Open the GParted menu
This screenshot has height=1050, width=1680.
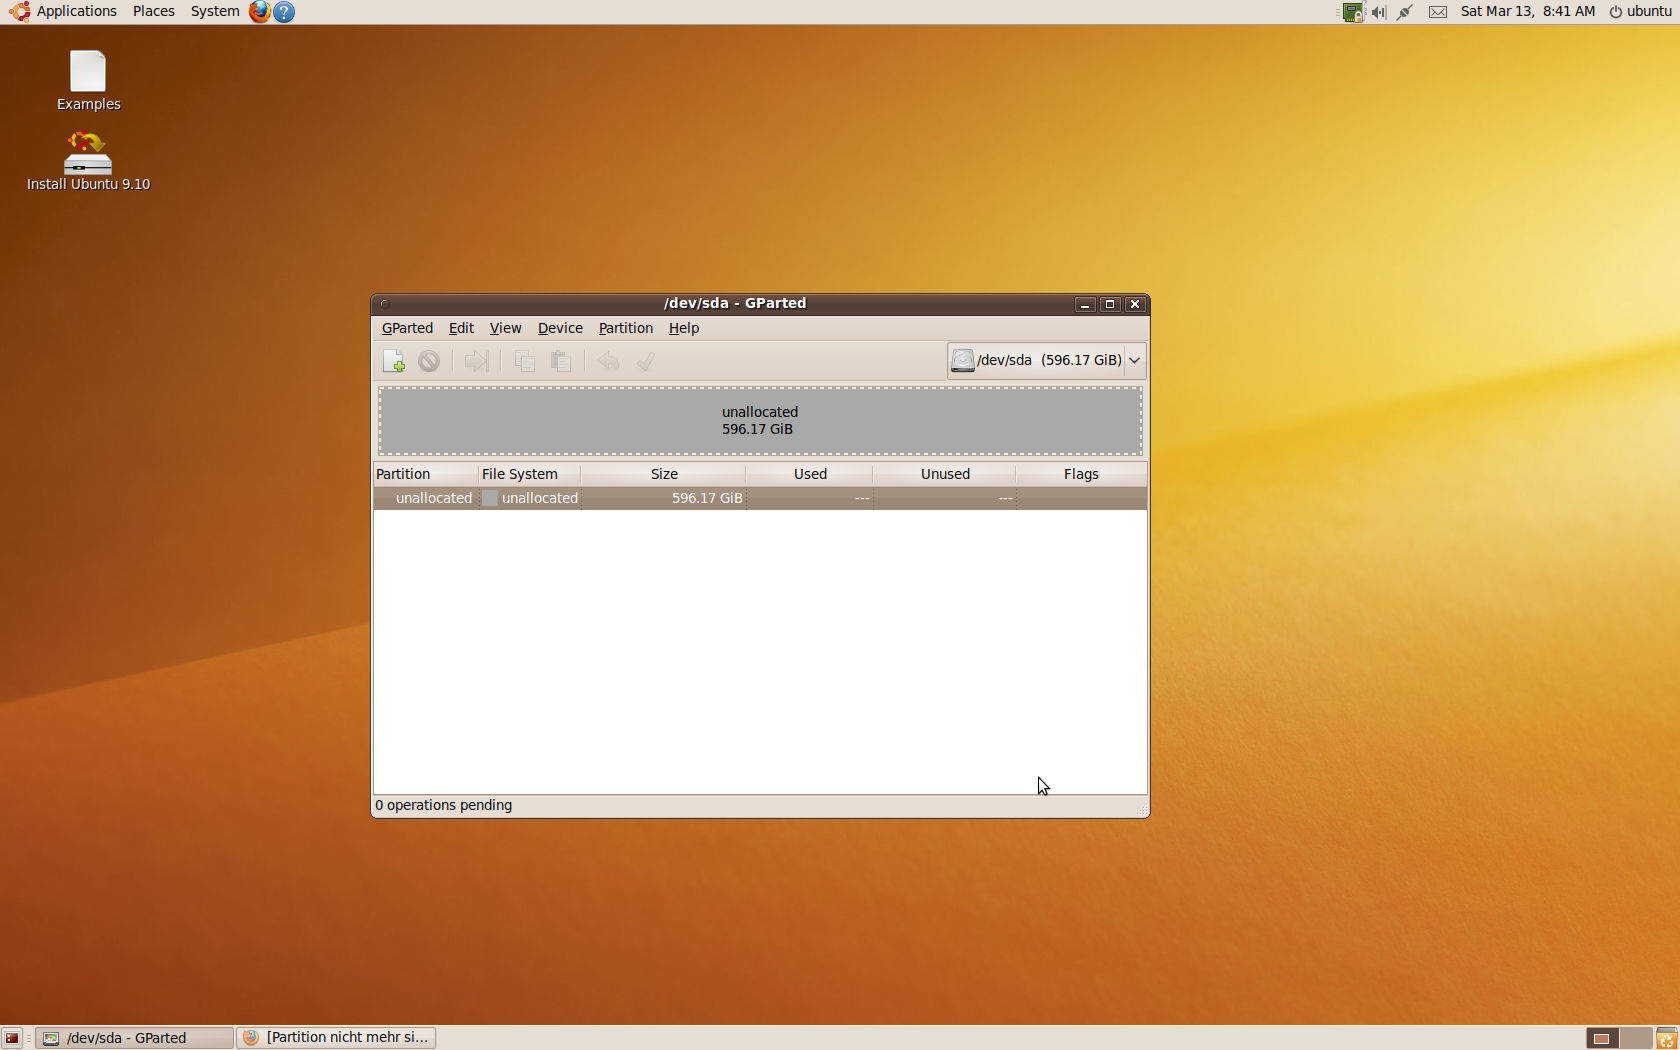point(407,328)
